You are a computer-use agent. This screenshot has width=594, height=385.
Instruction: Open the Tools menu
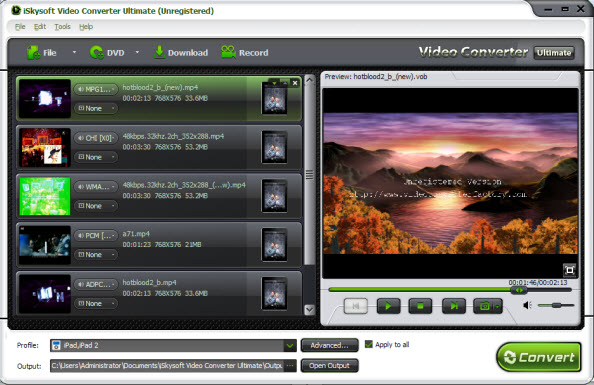click(63, 27)
